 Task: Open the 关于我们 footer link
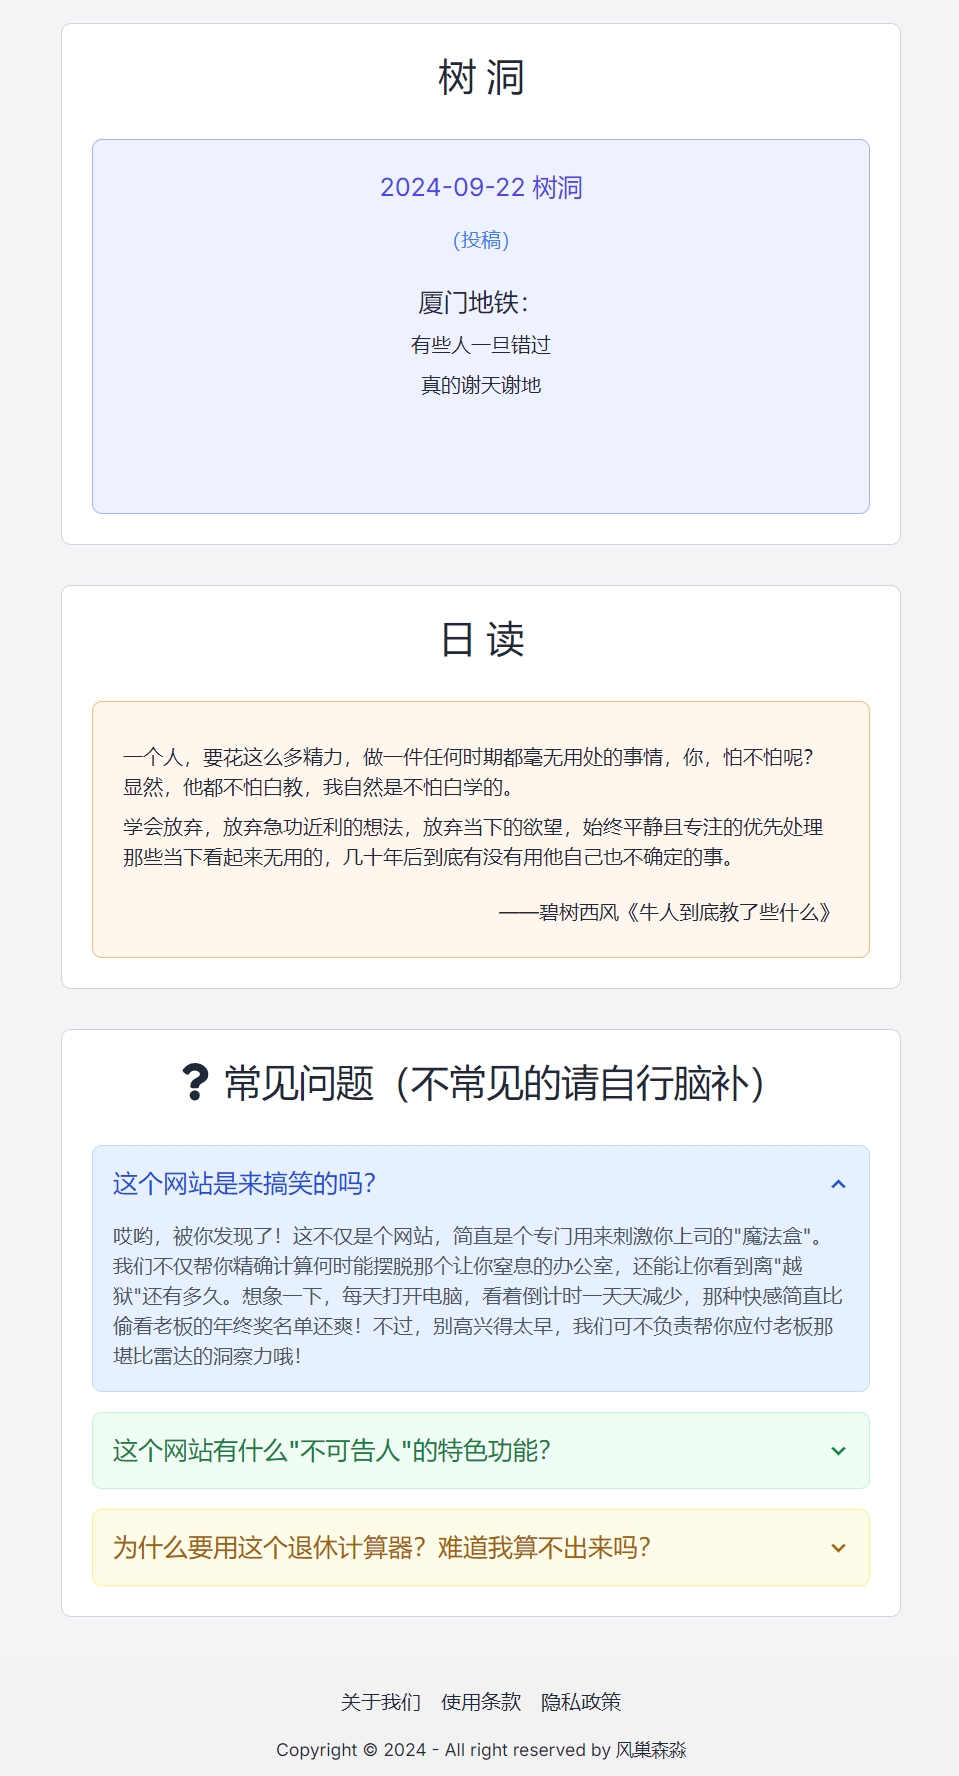[x=380, y=1702]
